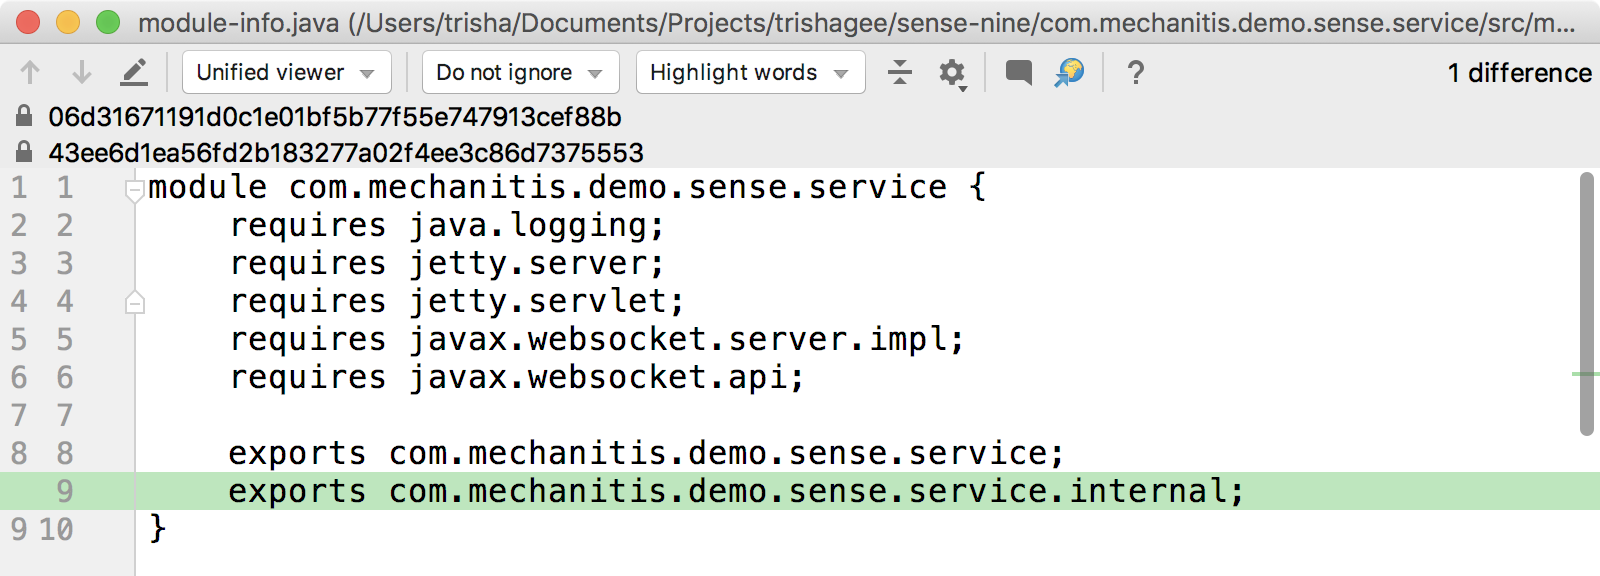This screenshot has height=576, width=1600.
Task: Open the Highlight words dropdown
Action: 750,72
